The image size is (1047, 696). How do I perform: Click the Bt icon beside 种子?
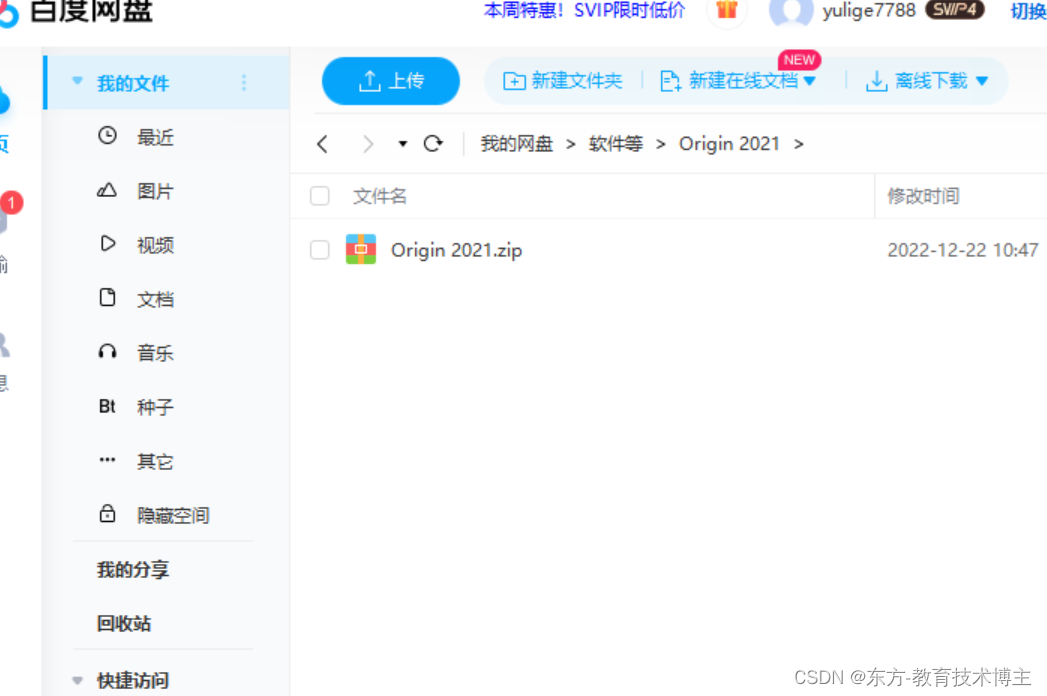coord(107,406)
